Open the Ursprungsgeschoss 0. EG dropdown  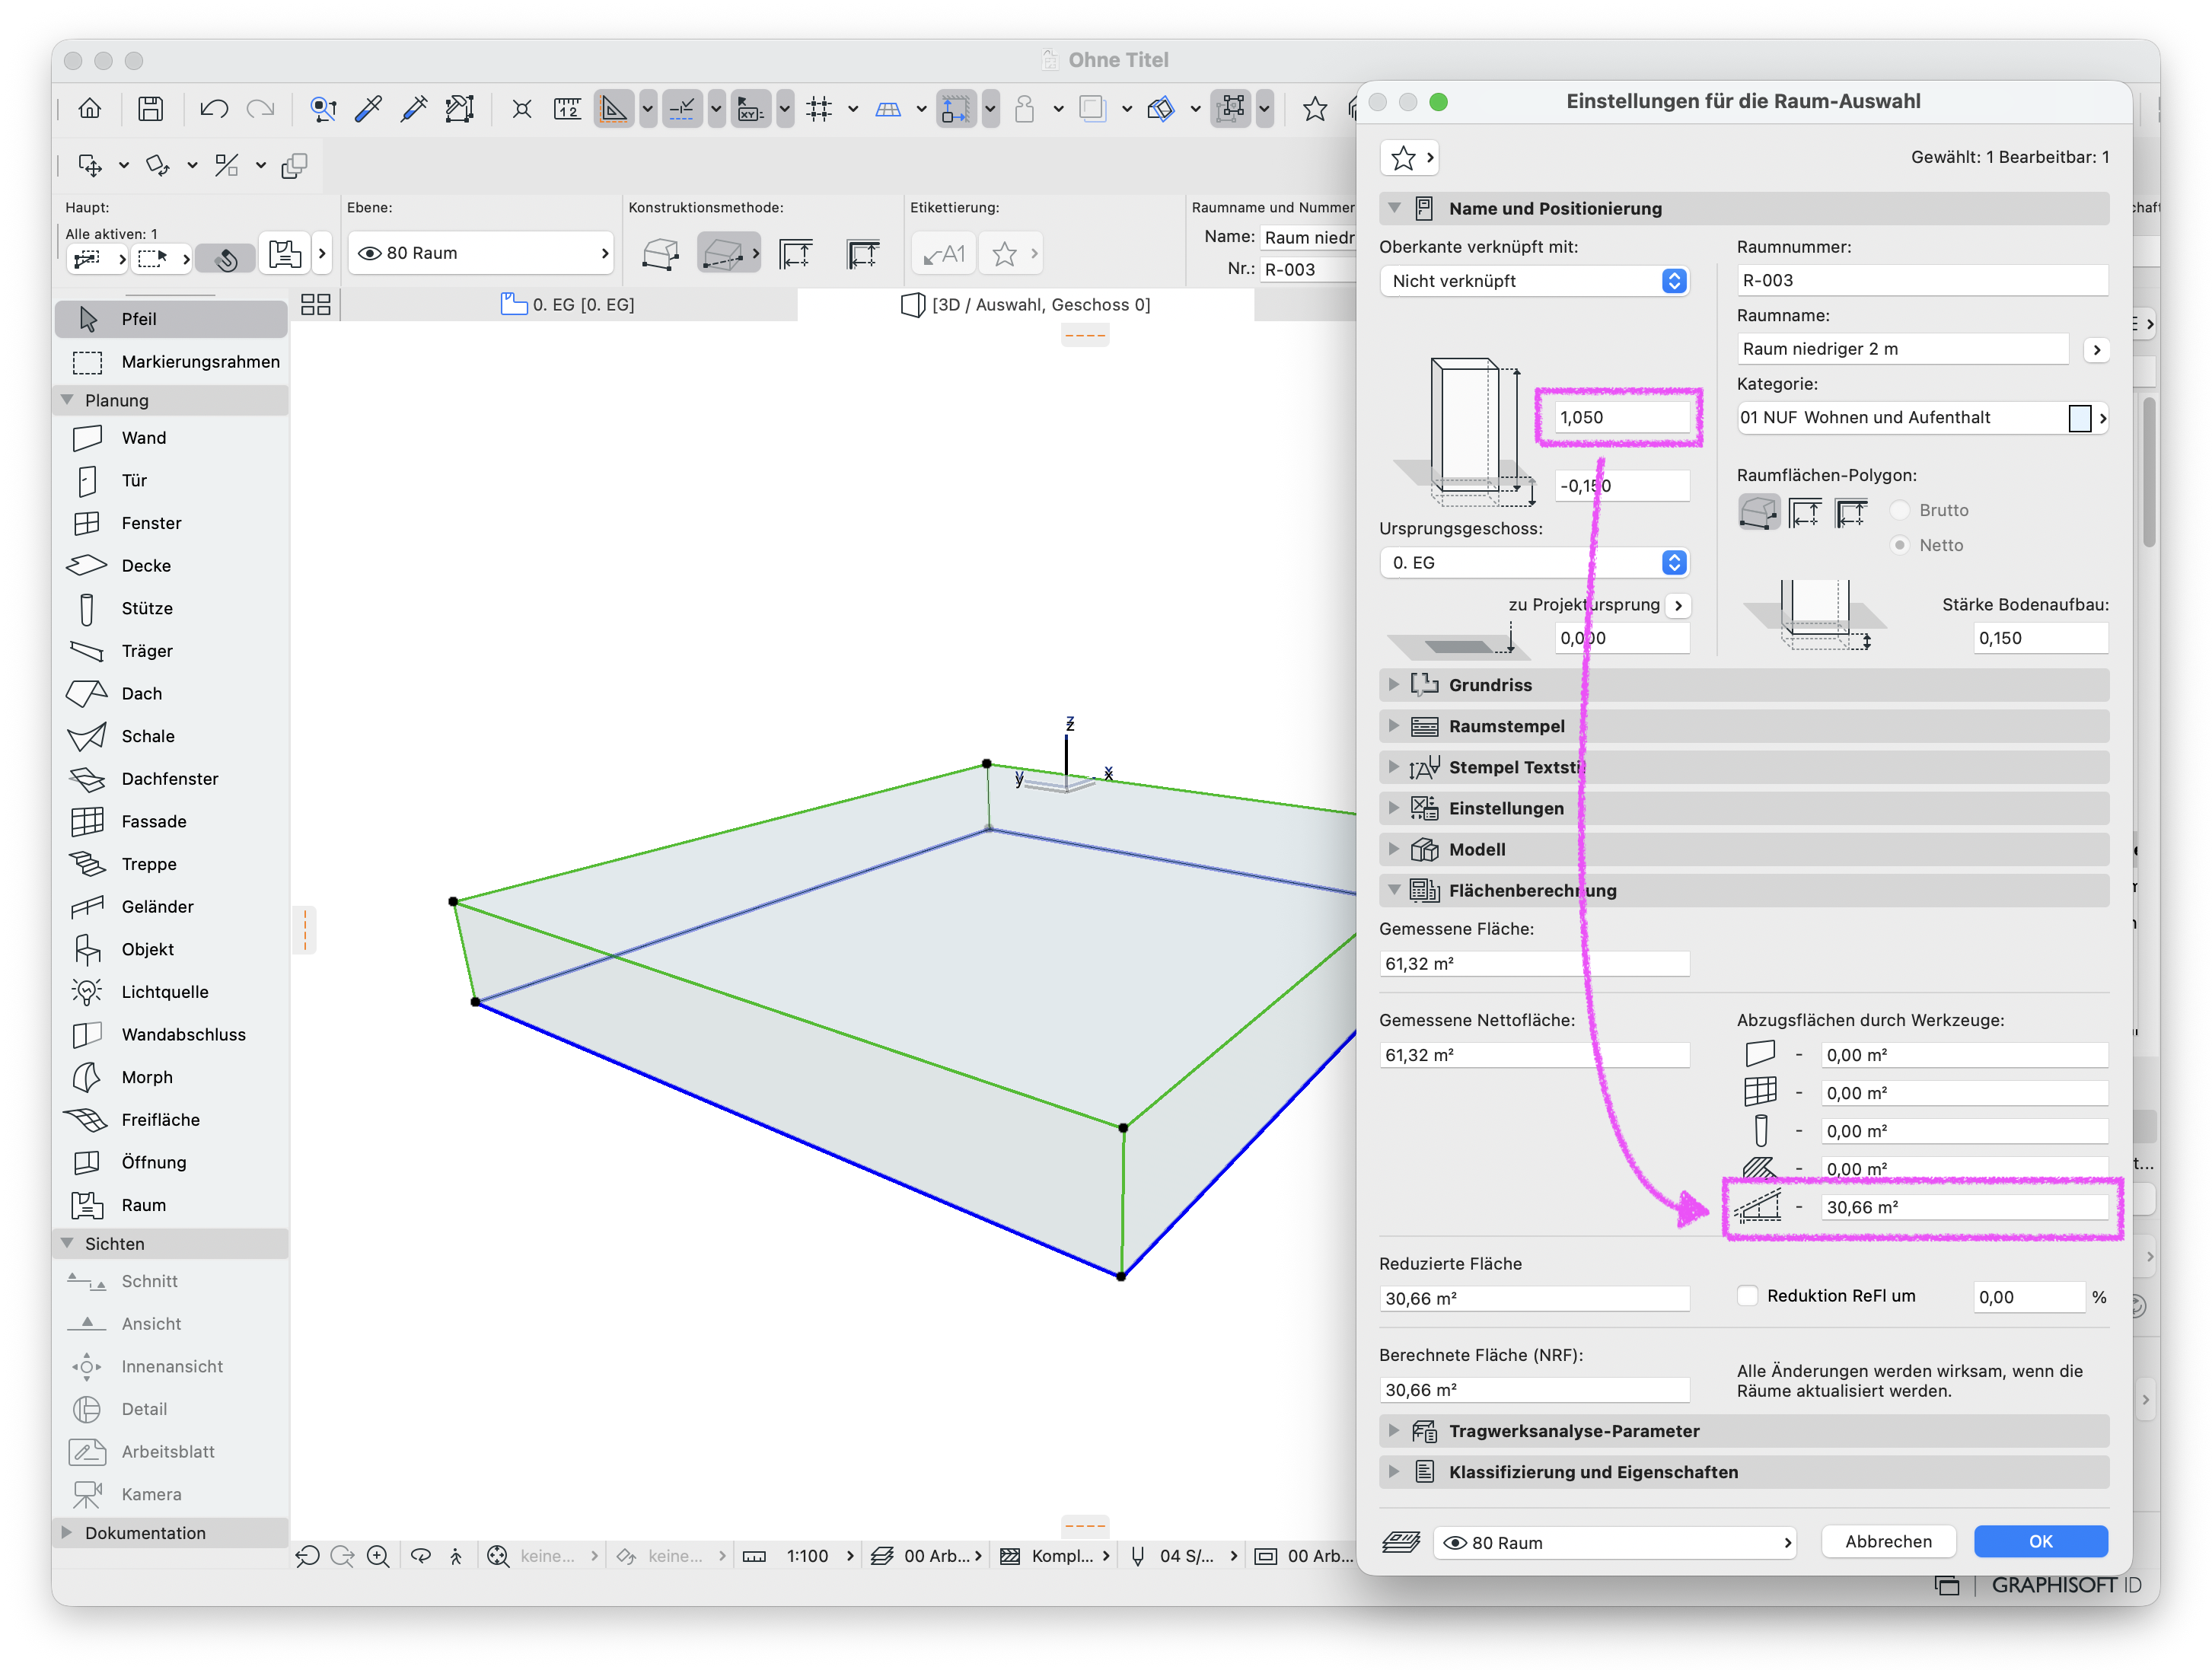[x=1534, y=563]
